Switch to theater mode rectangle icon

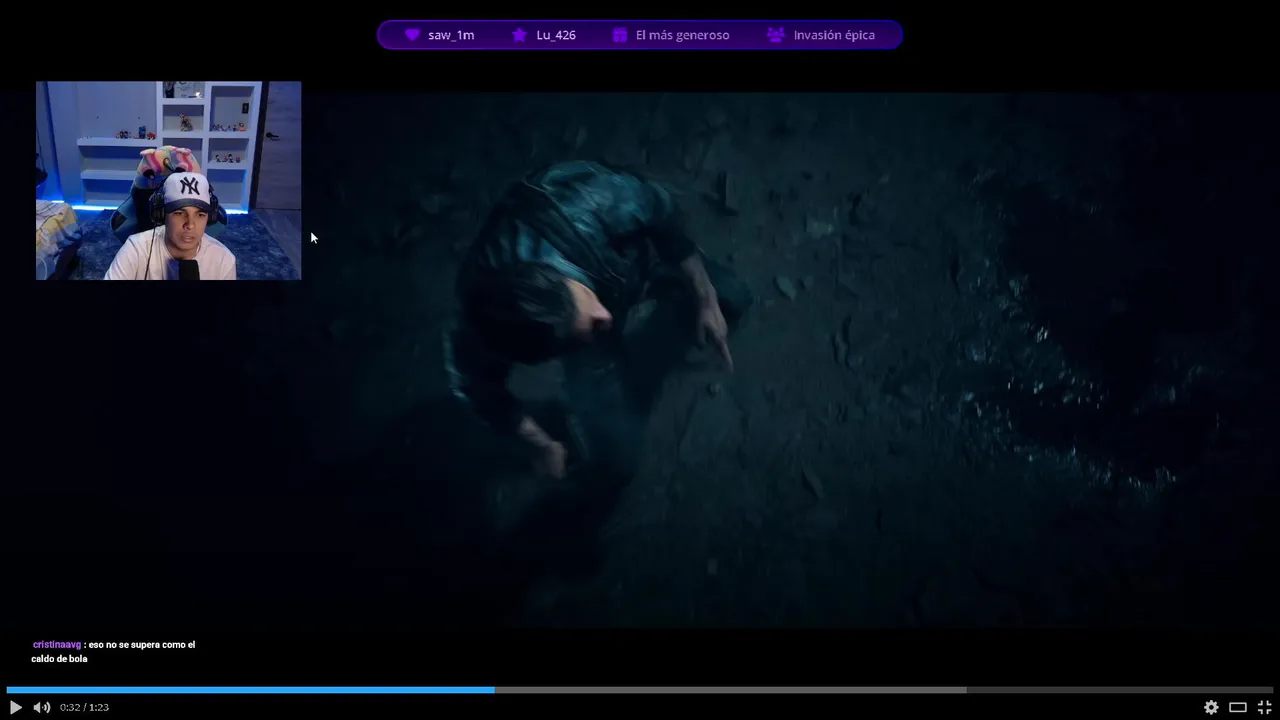pyautogui.click(x=1238, y=707)
